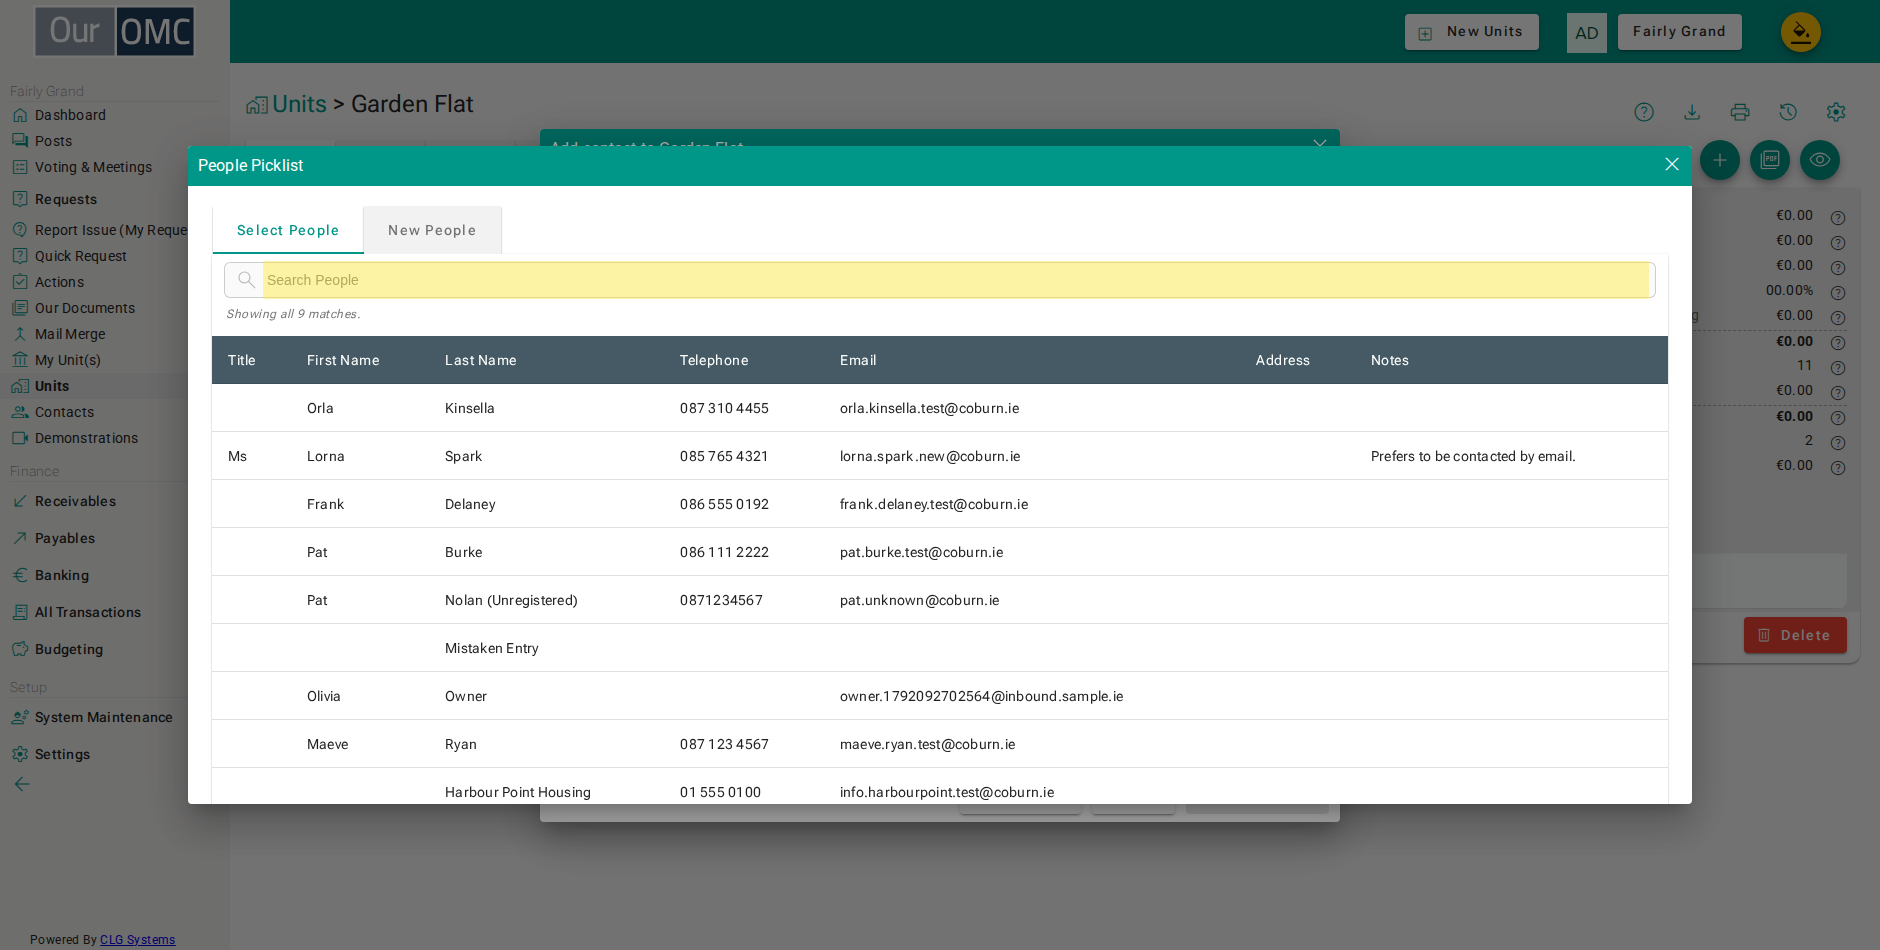Image resolution: width=1880 pixels, height=950 pixels.
Task: Sort by the Last Name column header
Action: pyautogui.click(x=481, y=360)
